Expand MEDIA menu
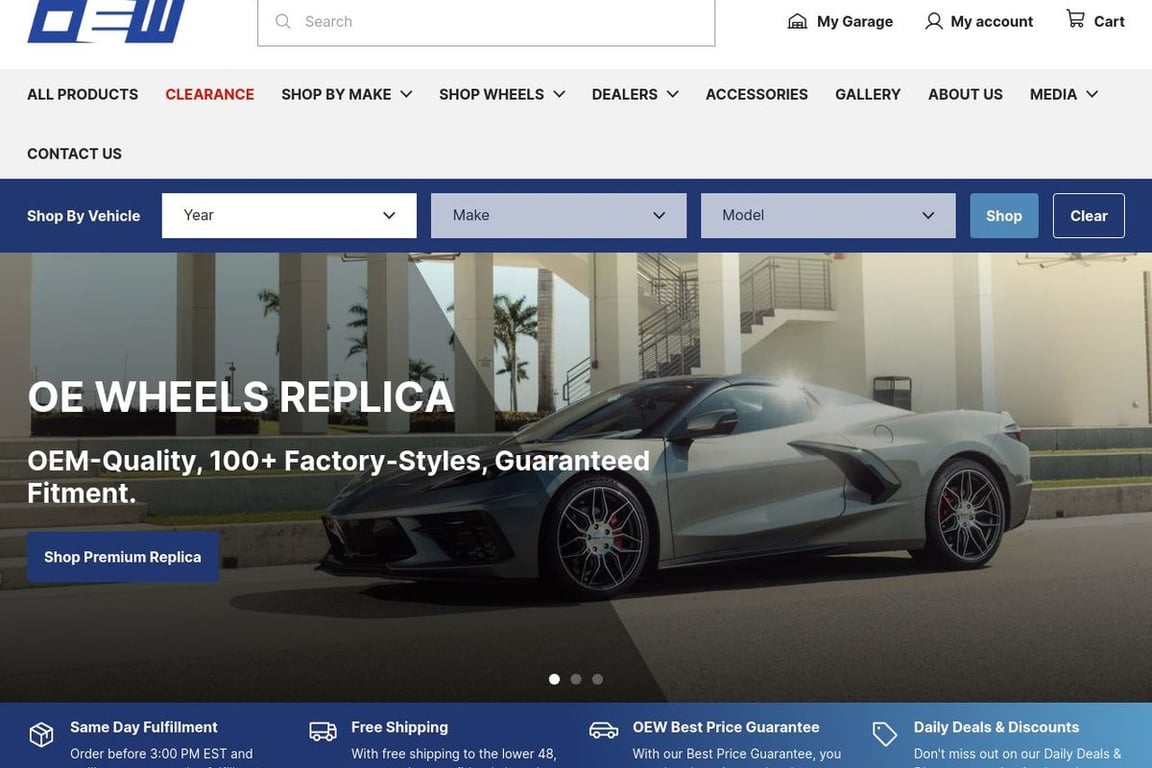 pos(1064,94)
